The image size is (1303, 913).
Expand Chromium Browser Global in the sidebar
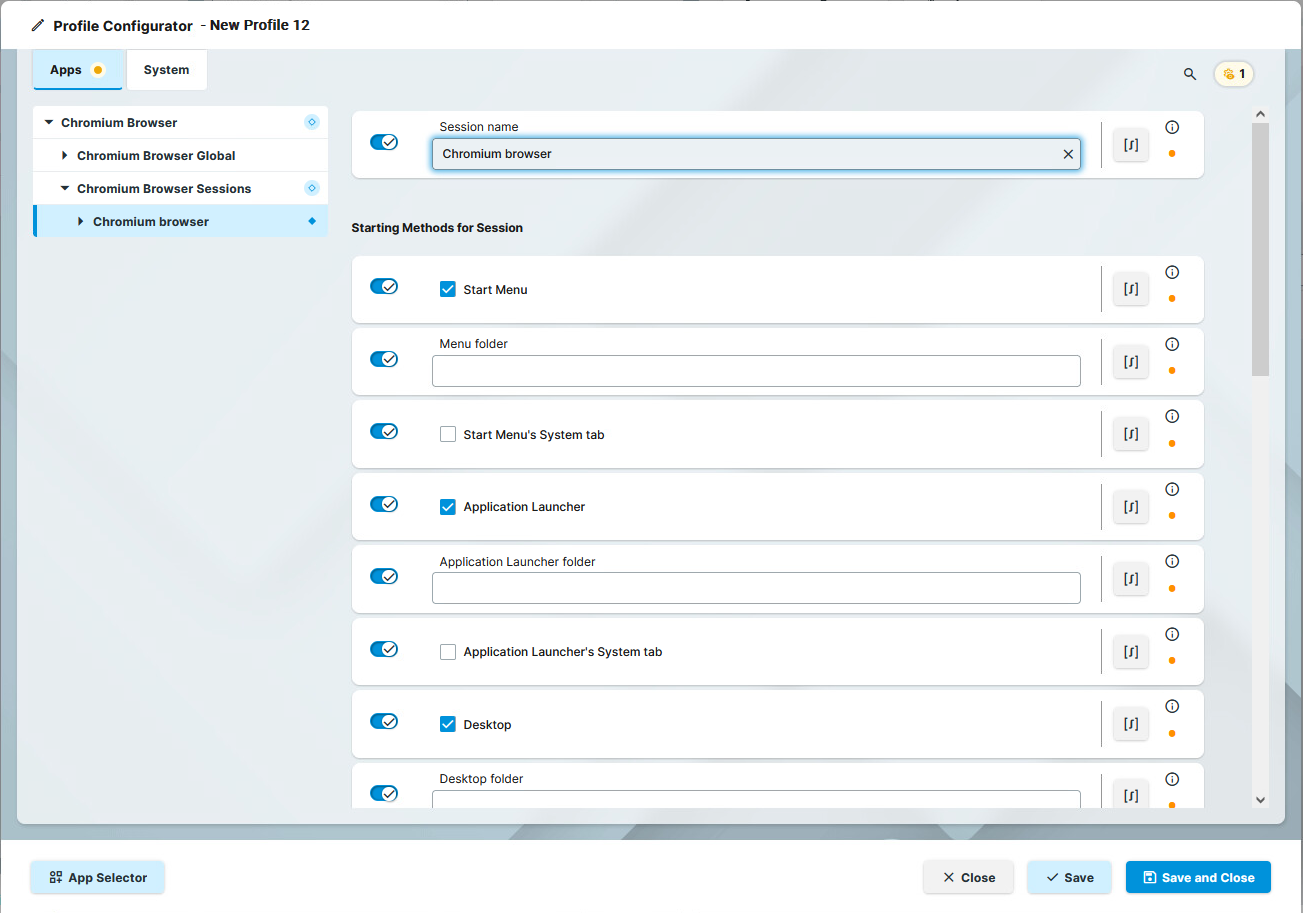[64, 155]
